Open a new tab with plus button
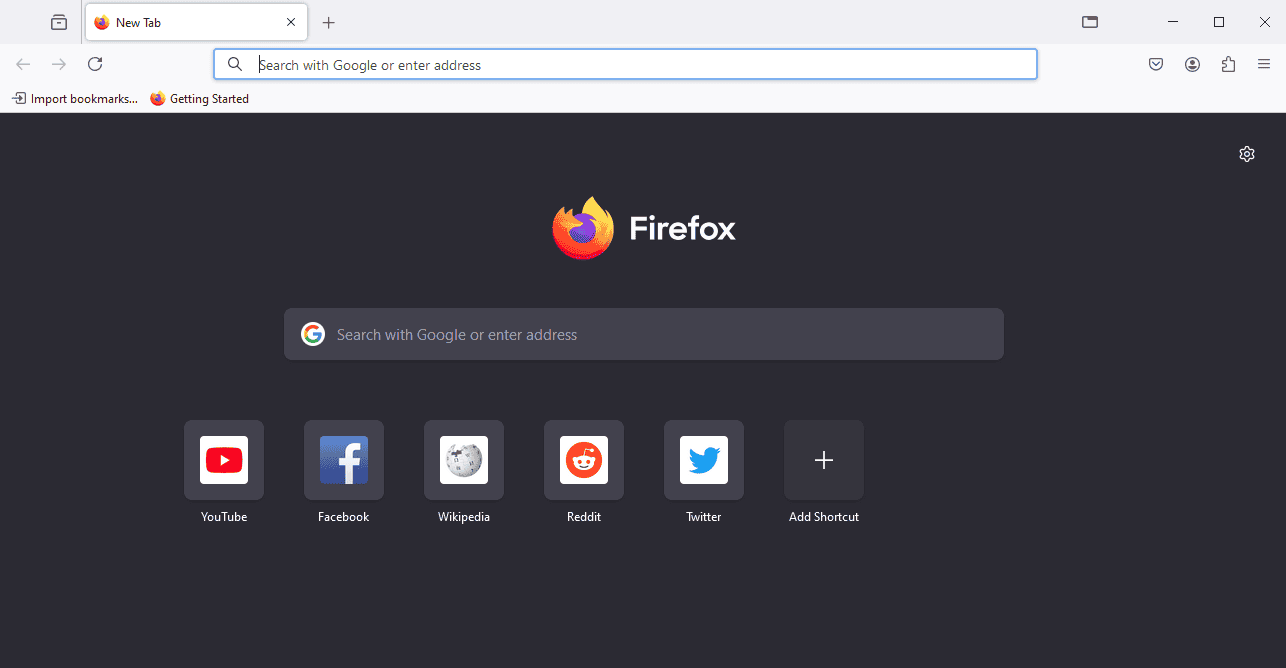This screenshot has height=668, width=1286. [x=329, y=22]
